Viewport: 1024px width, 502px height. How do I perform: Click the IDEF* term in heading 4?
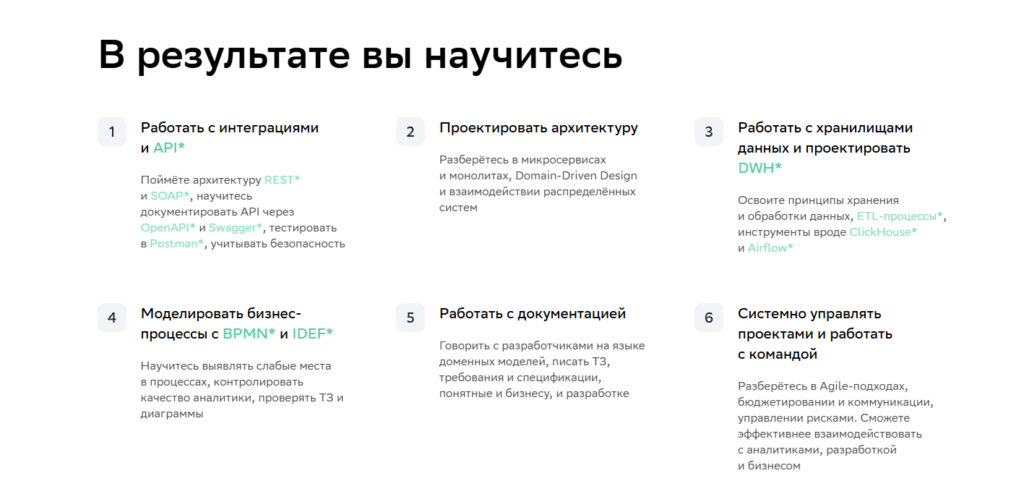[312, 334]
